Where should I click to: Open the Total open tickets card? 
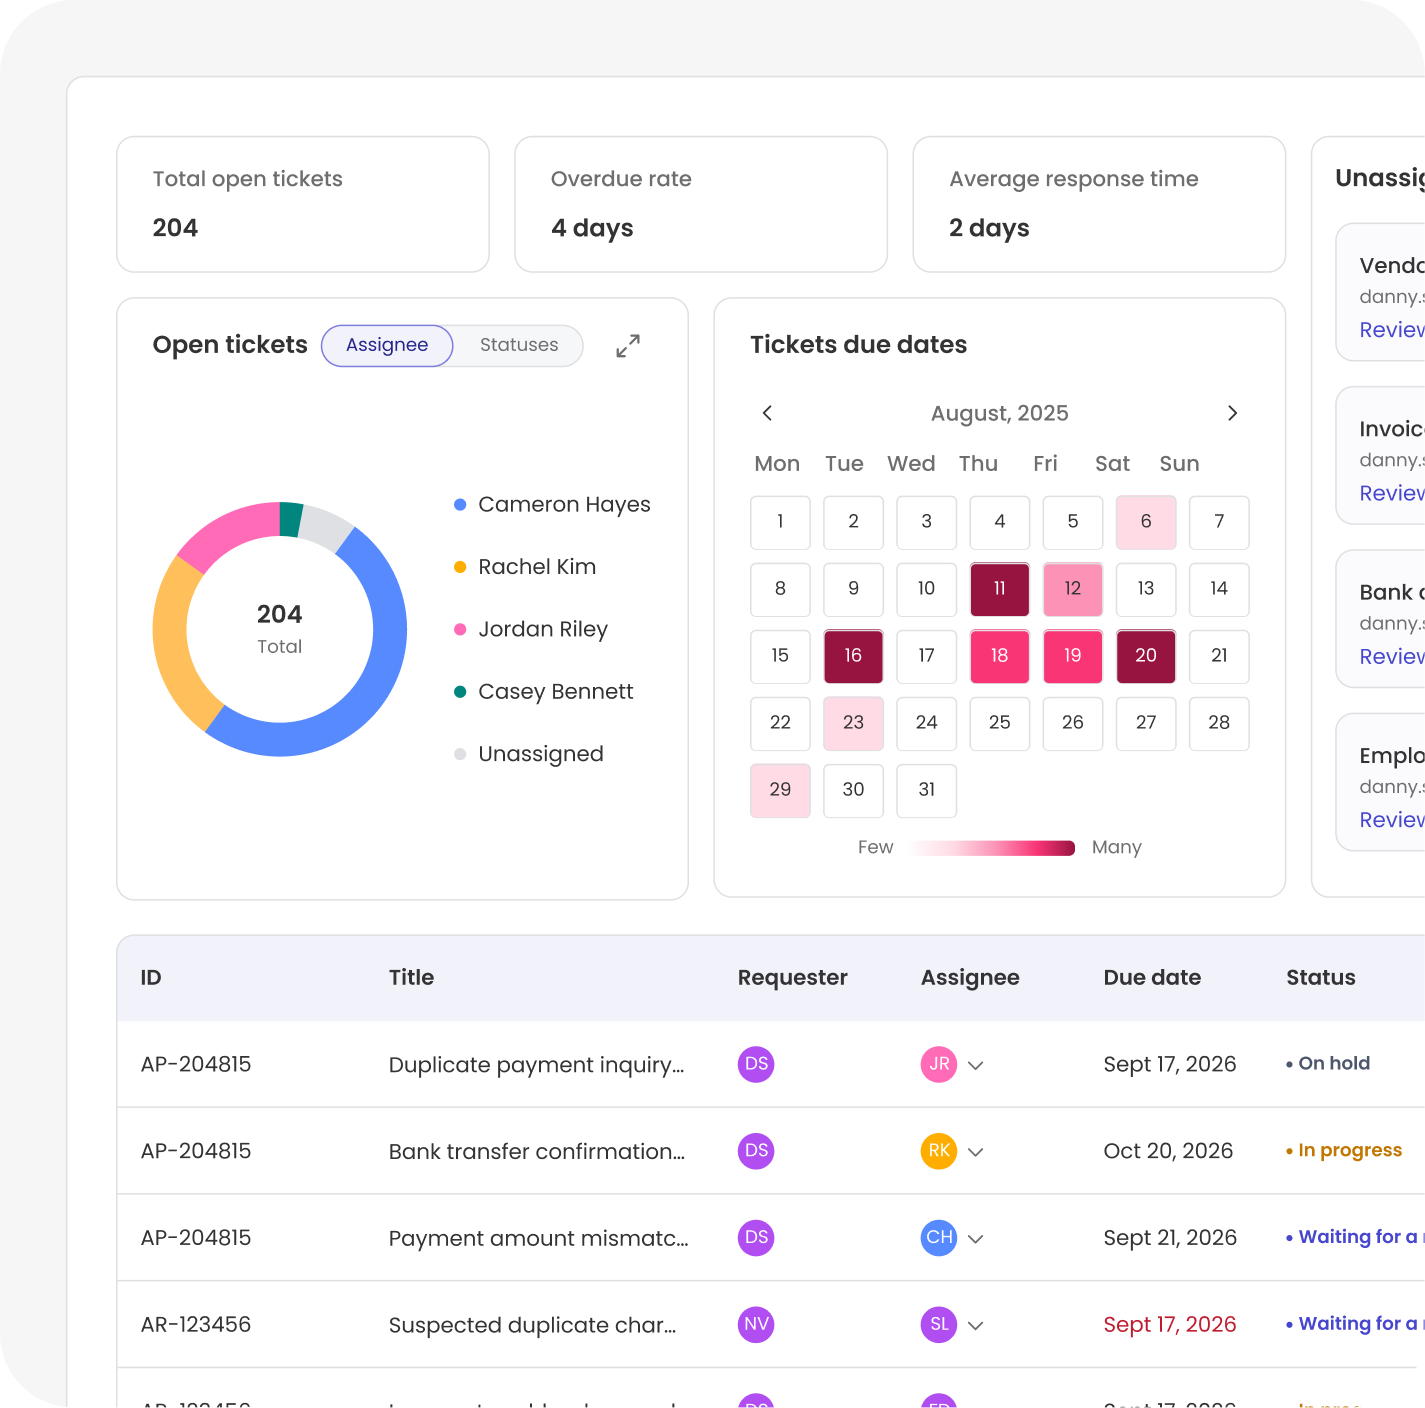pyautogui.click(x=303, y=204)
